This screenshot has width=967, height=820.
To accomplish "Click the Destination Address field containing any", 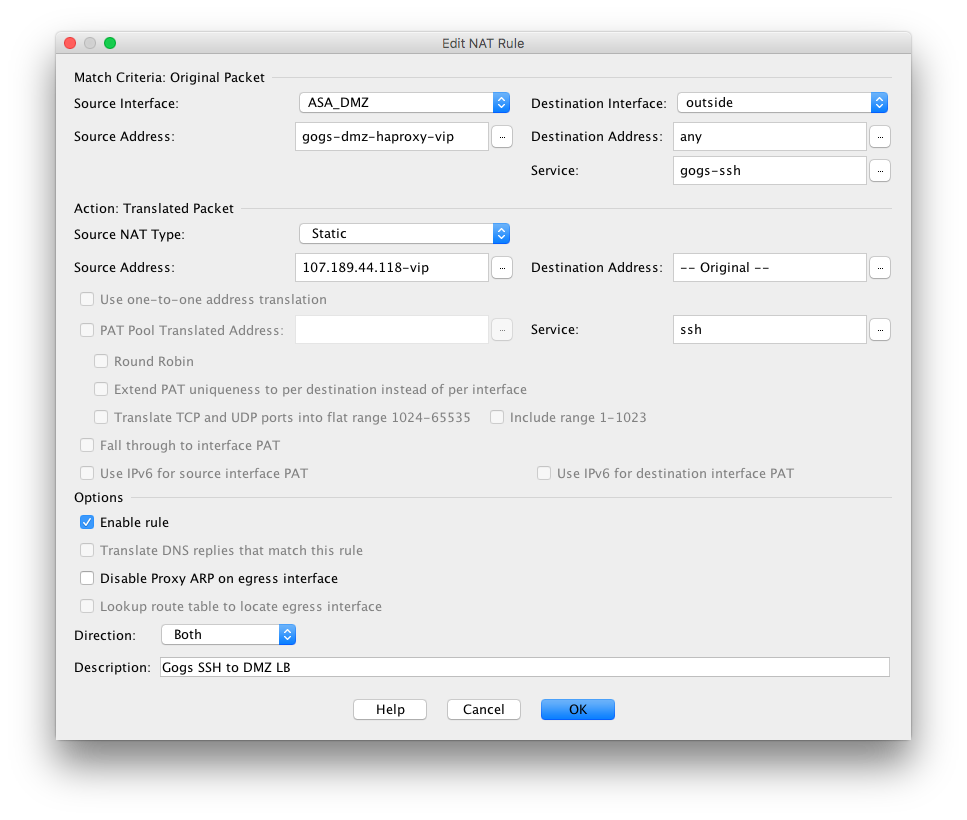I will tap(769, 137).
